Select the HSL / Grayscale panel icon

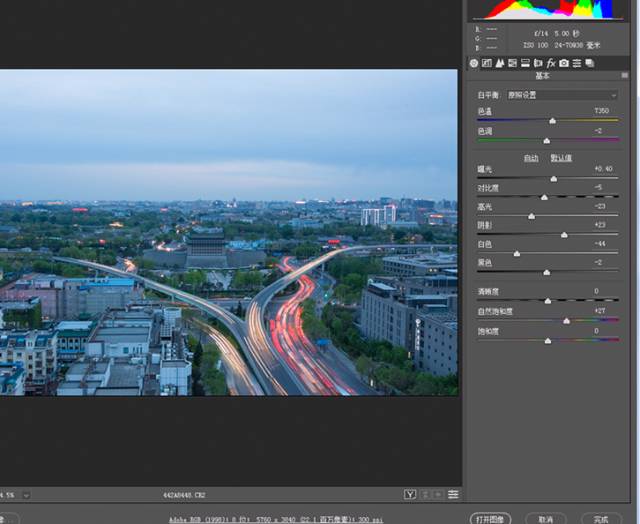tap(512, 63)
